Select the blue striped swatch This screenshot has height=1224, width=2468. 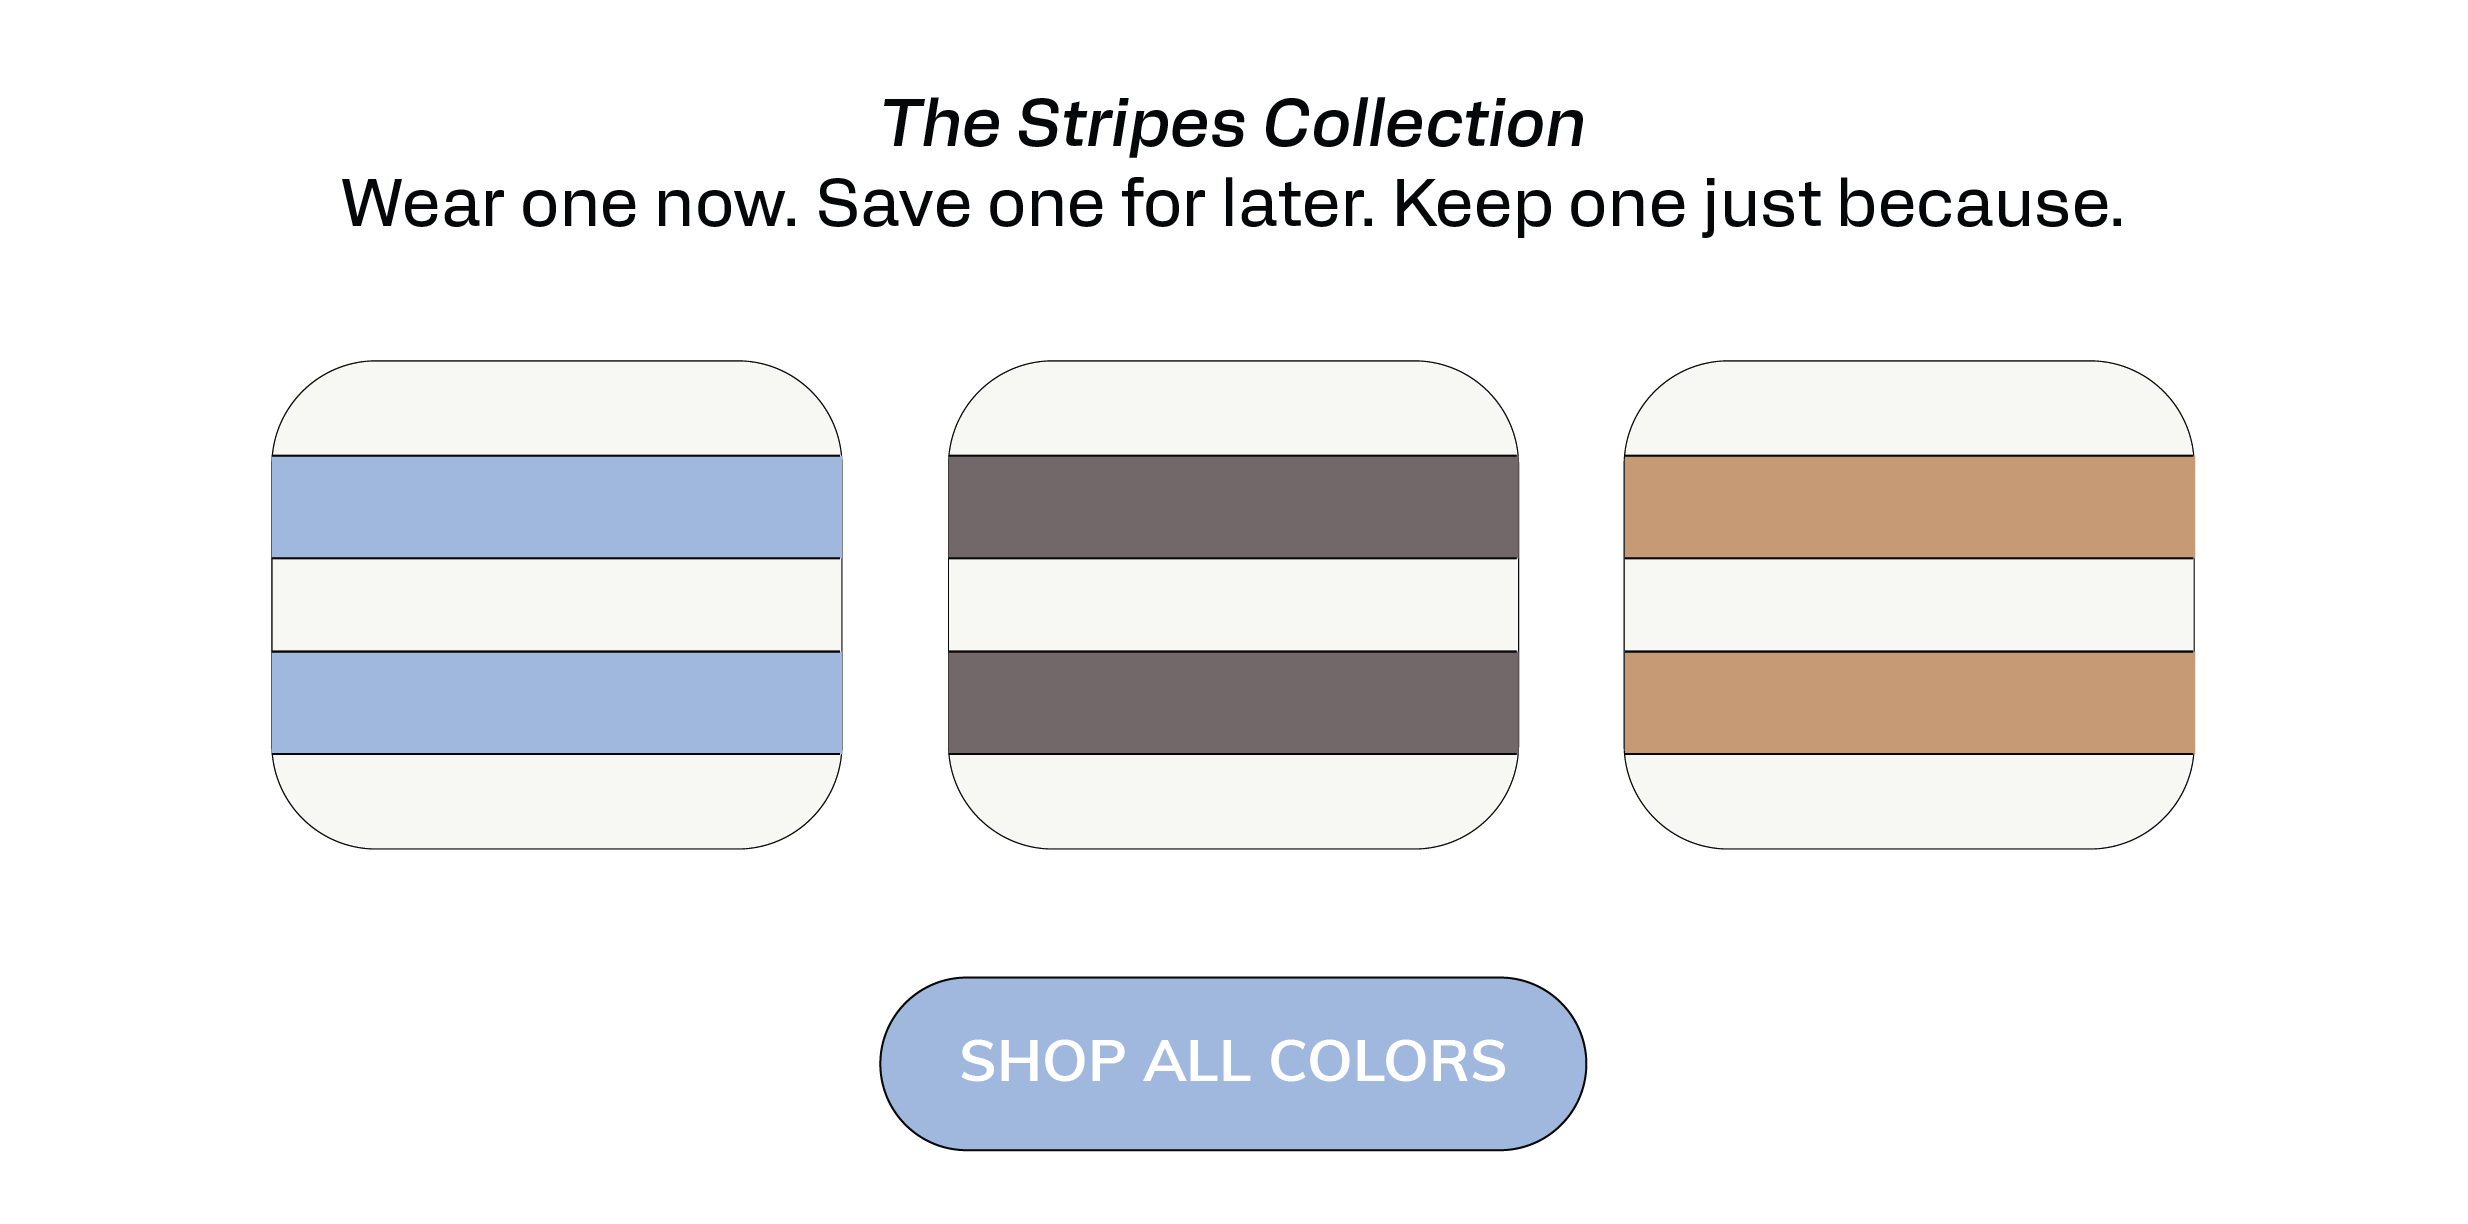coord(557,605)
